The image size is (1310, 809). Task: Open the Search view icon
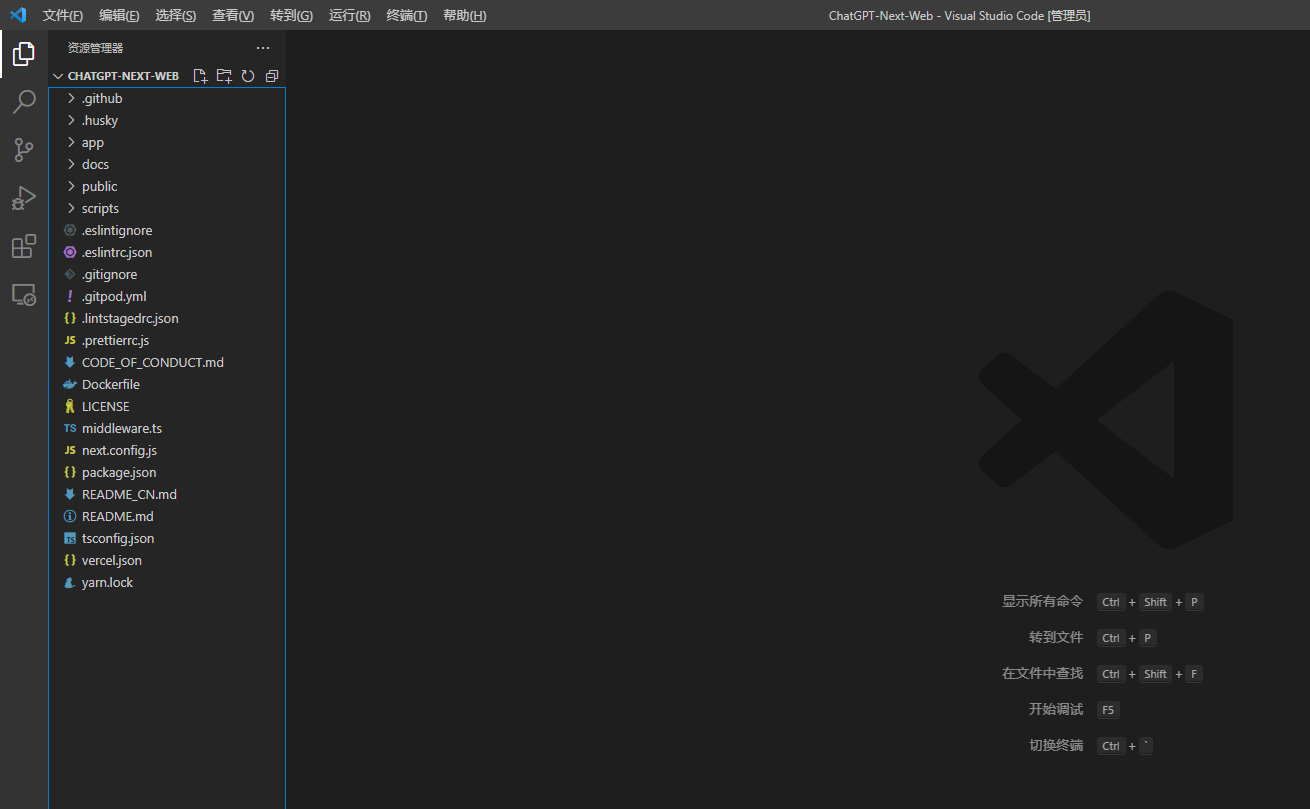tap(24, 102)
